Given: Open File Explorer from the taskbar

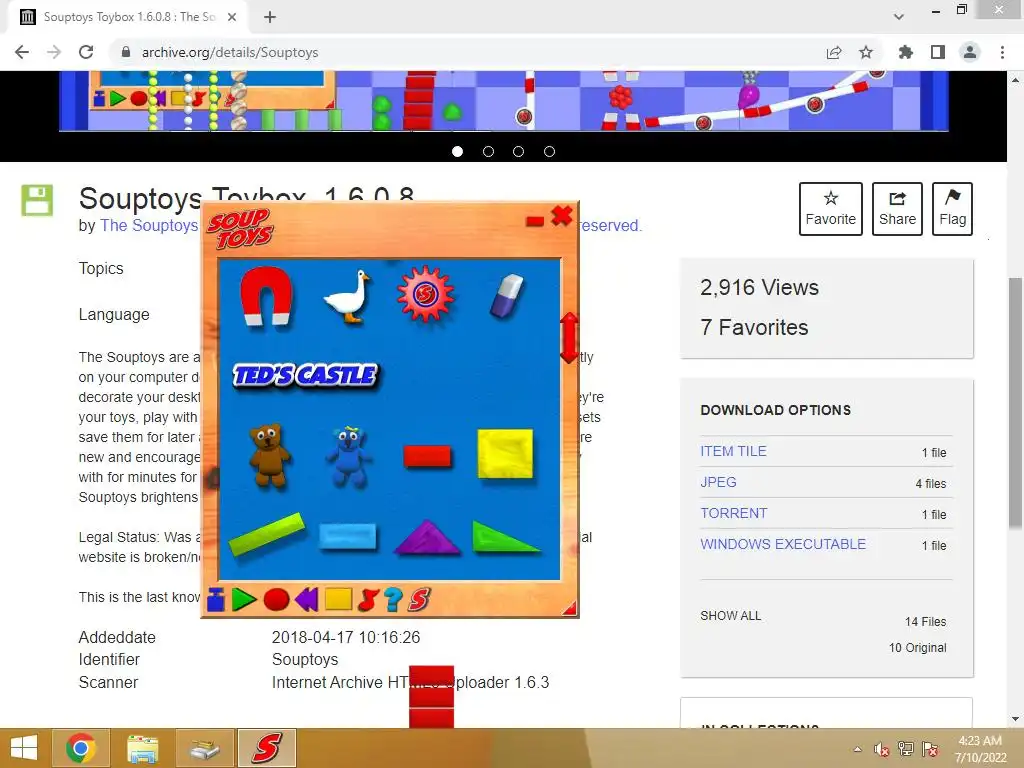Looking at the screenshot, I should pos(142,748).
